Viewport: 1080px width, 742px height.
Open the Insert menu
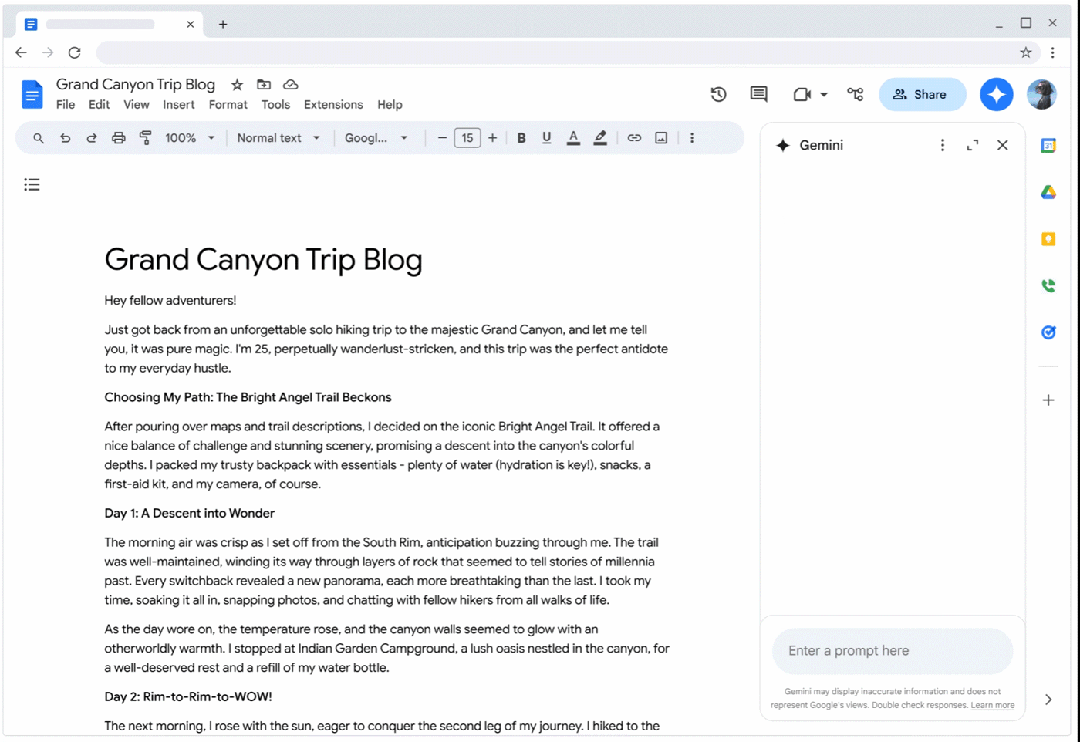pos(179,105)
